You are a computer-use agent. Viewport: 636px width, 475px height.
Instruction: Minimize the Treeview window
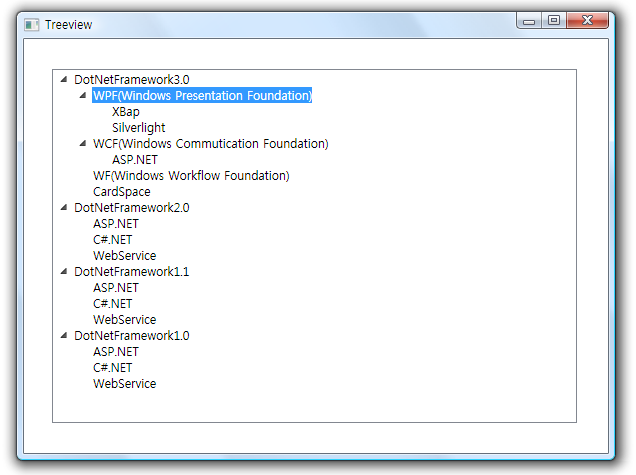(529, 21)
